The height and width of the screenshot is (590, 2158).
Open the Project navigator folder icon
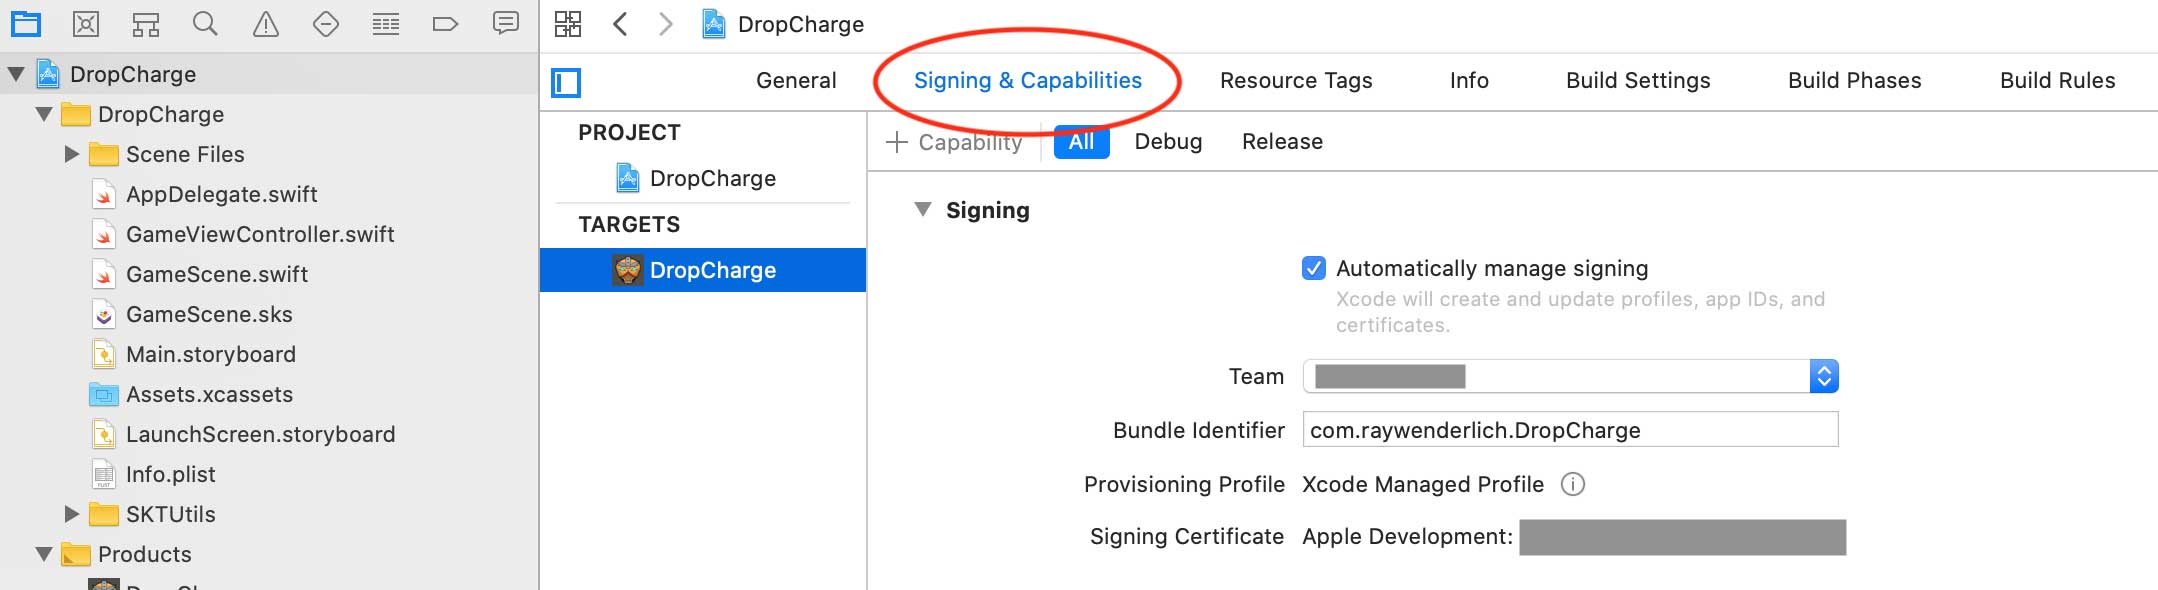[x=25, y=24]
